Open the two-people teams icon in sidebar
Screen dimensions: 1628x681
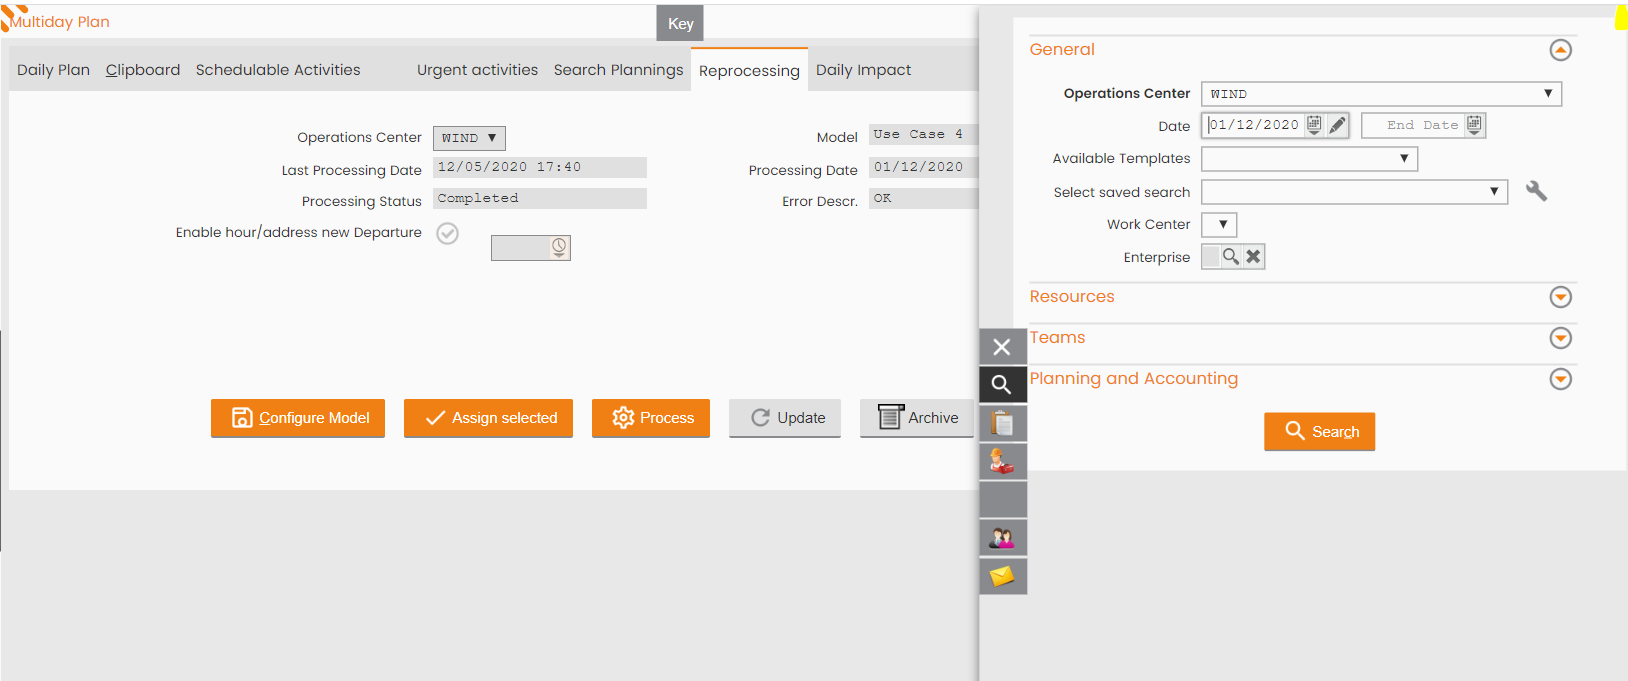tap(1002, 538)
